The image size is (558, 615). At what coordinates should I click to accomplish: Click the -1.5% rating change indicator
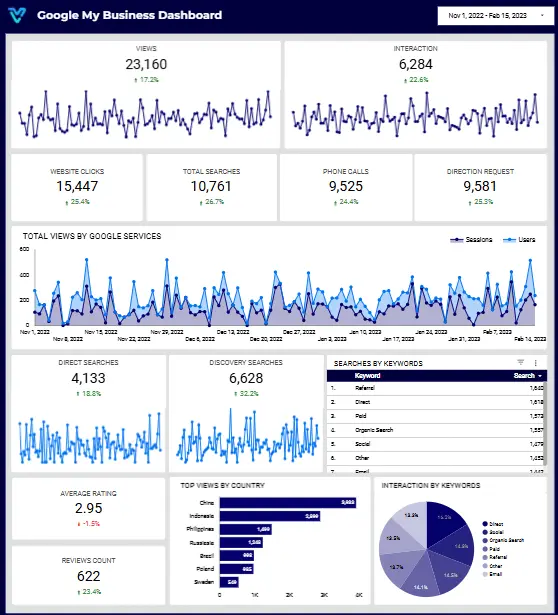88,524
